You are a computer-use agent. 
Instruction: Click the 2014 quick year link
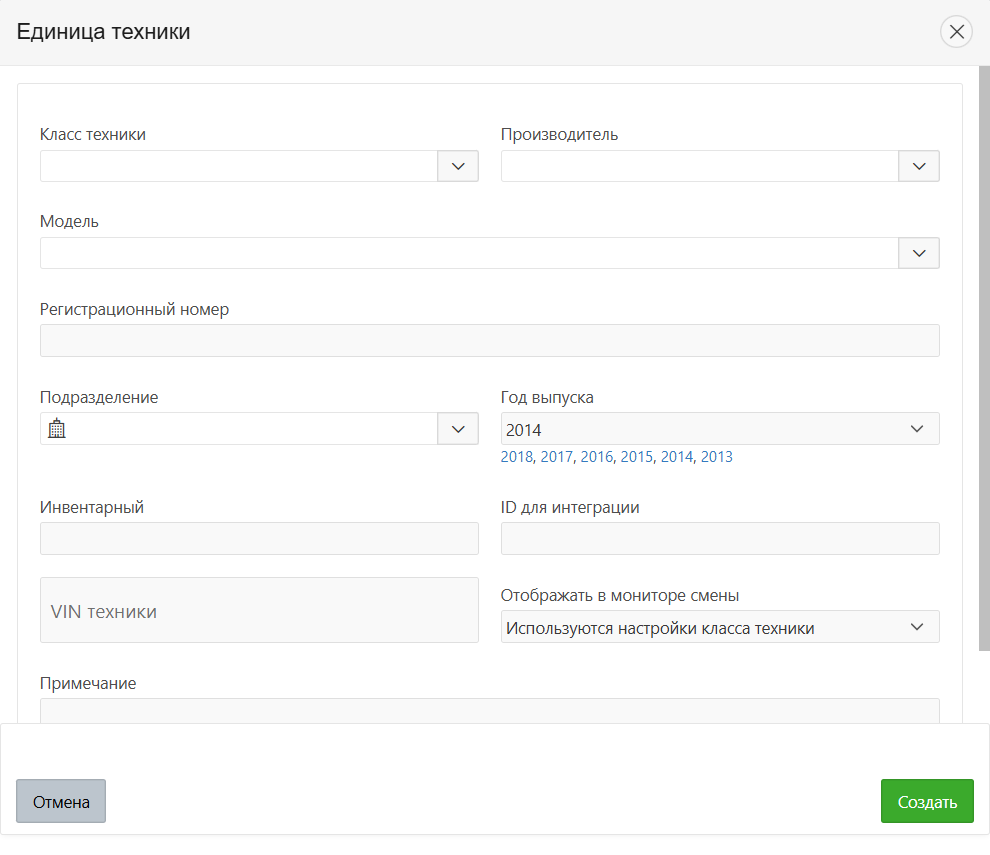pos(676,457)
